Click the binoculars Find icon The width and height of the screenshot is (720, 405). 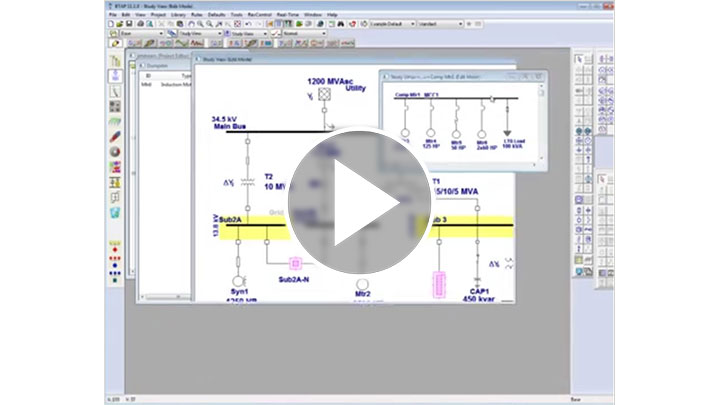341,24
